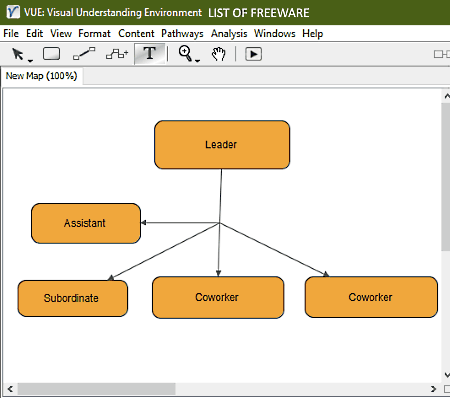
Task: Click the vertical scrollbar up arrow
Action: (447, 96)
